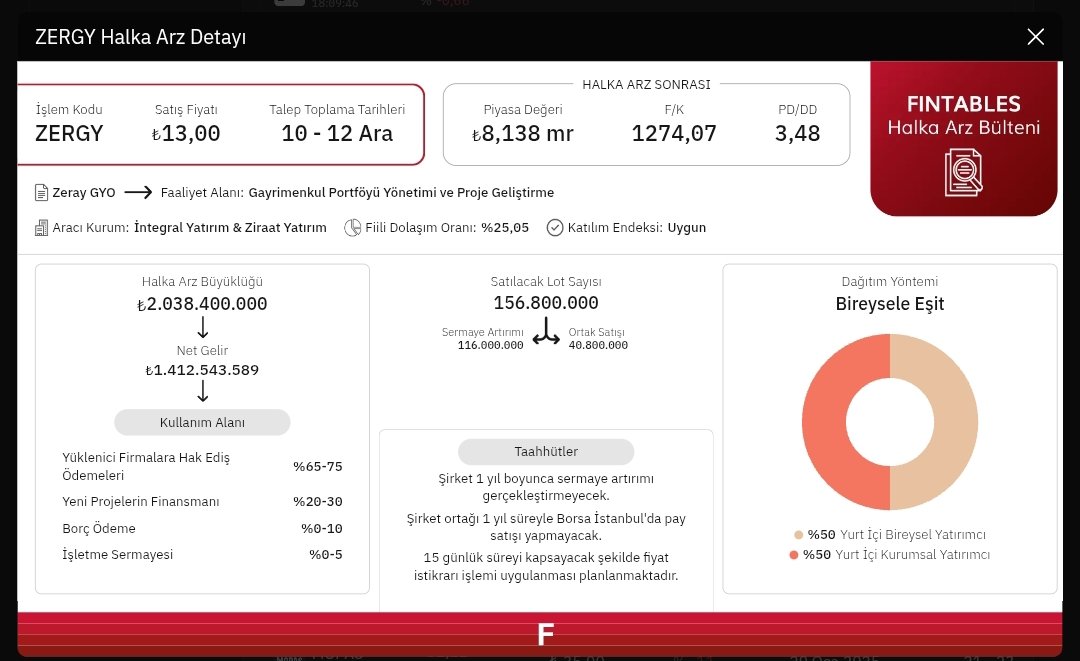Click the %0-5 usage percentage
This screenshot has height=661, width=1080.
coord(326,555)
